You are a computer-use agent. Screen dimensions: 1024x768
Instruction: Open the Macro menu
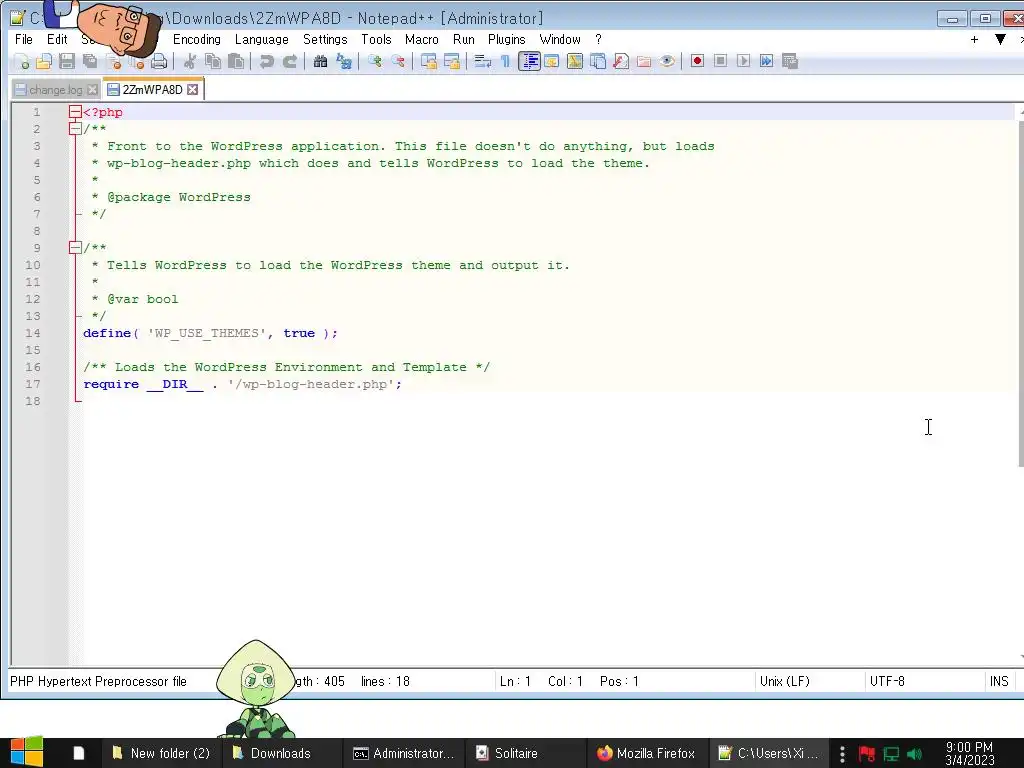421,40
